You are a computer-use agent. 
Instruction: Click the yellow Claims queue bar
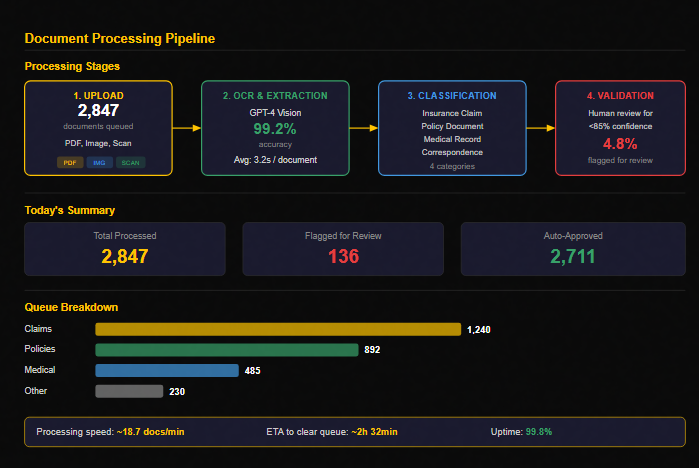tap(278, 329)
